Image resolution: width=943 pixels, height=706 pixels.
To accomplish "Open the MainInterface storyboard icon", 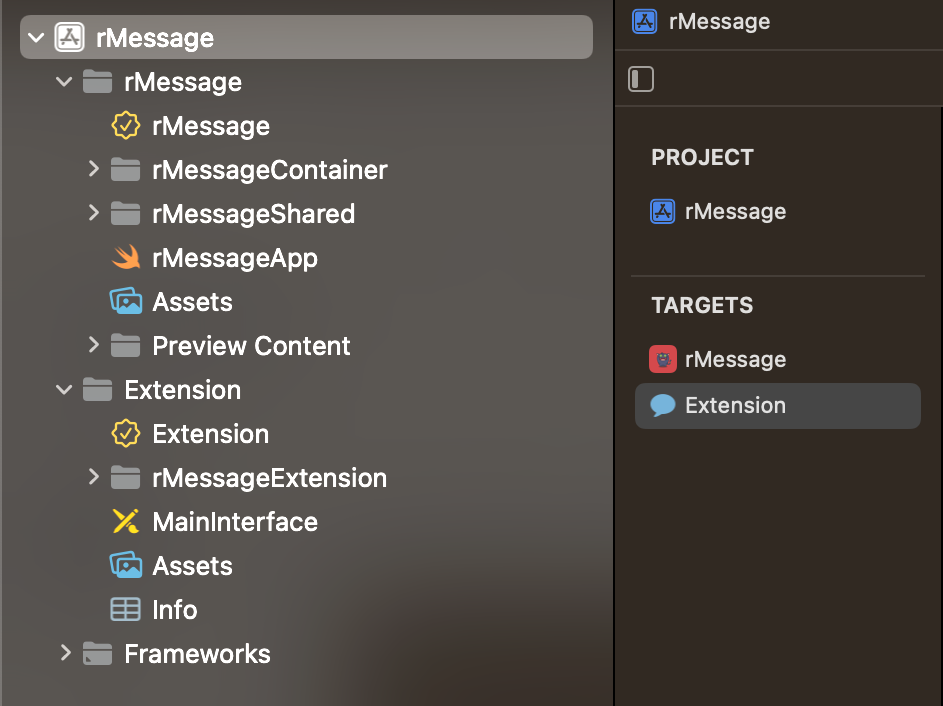I will click(125, 522).
